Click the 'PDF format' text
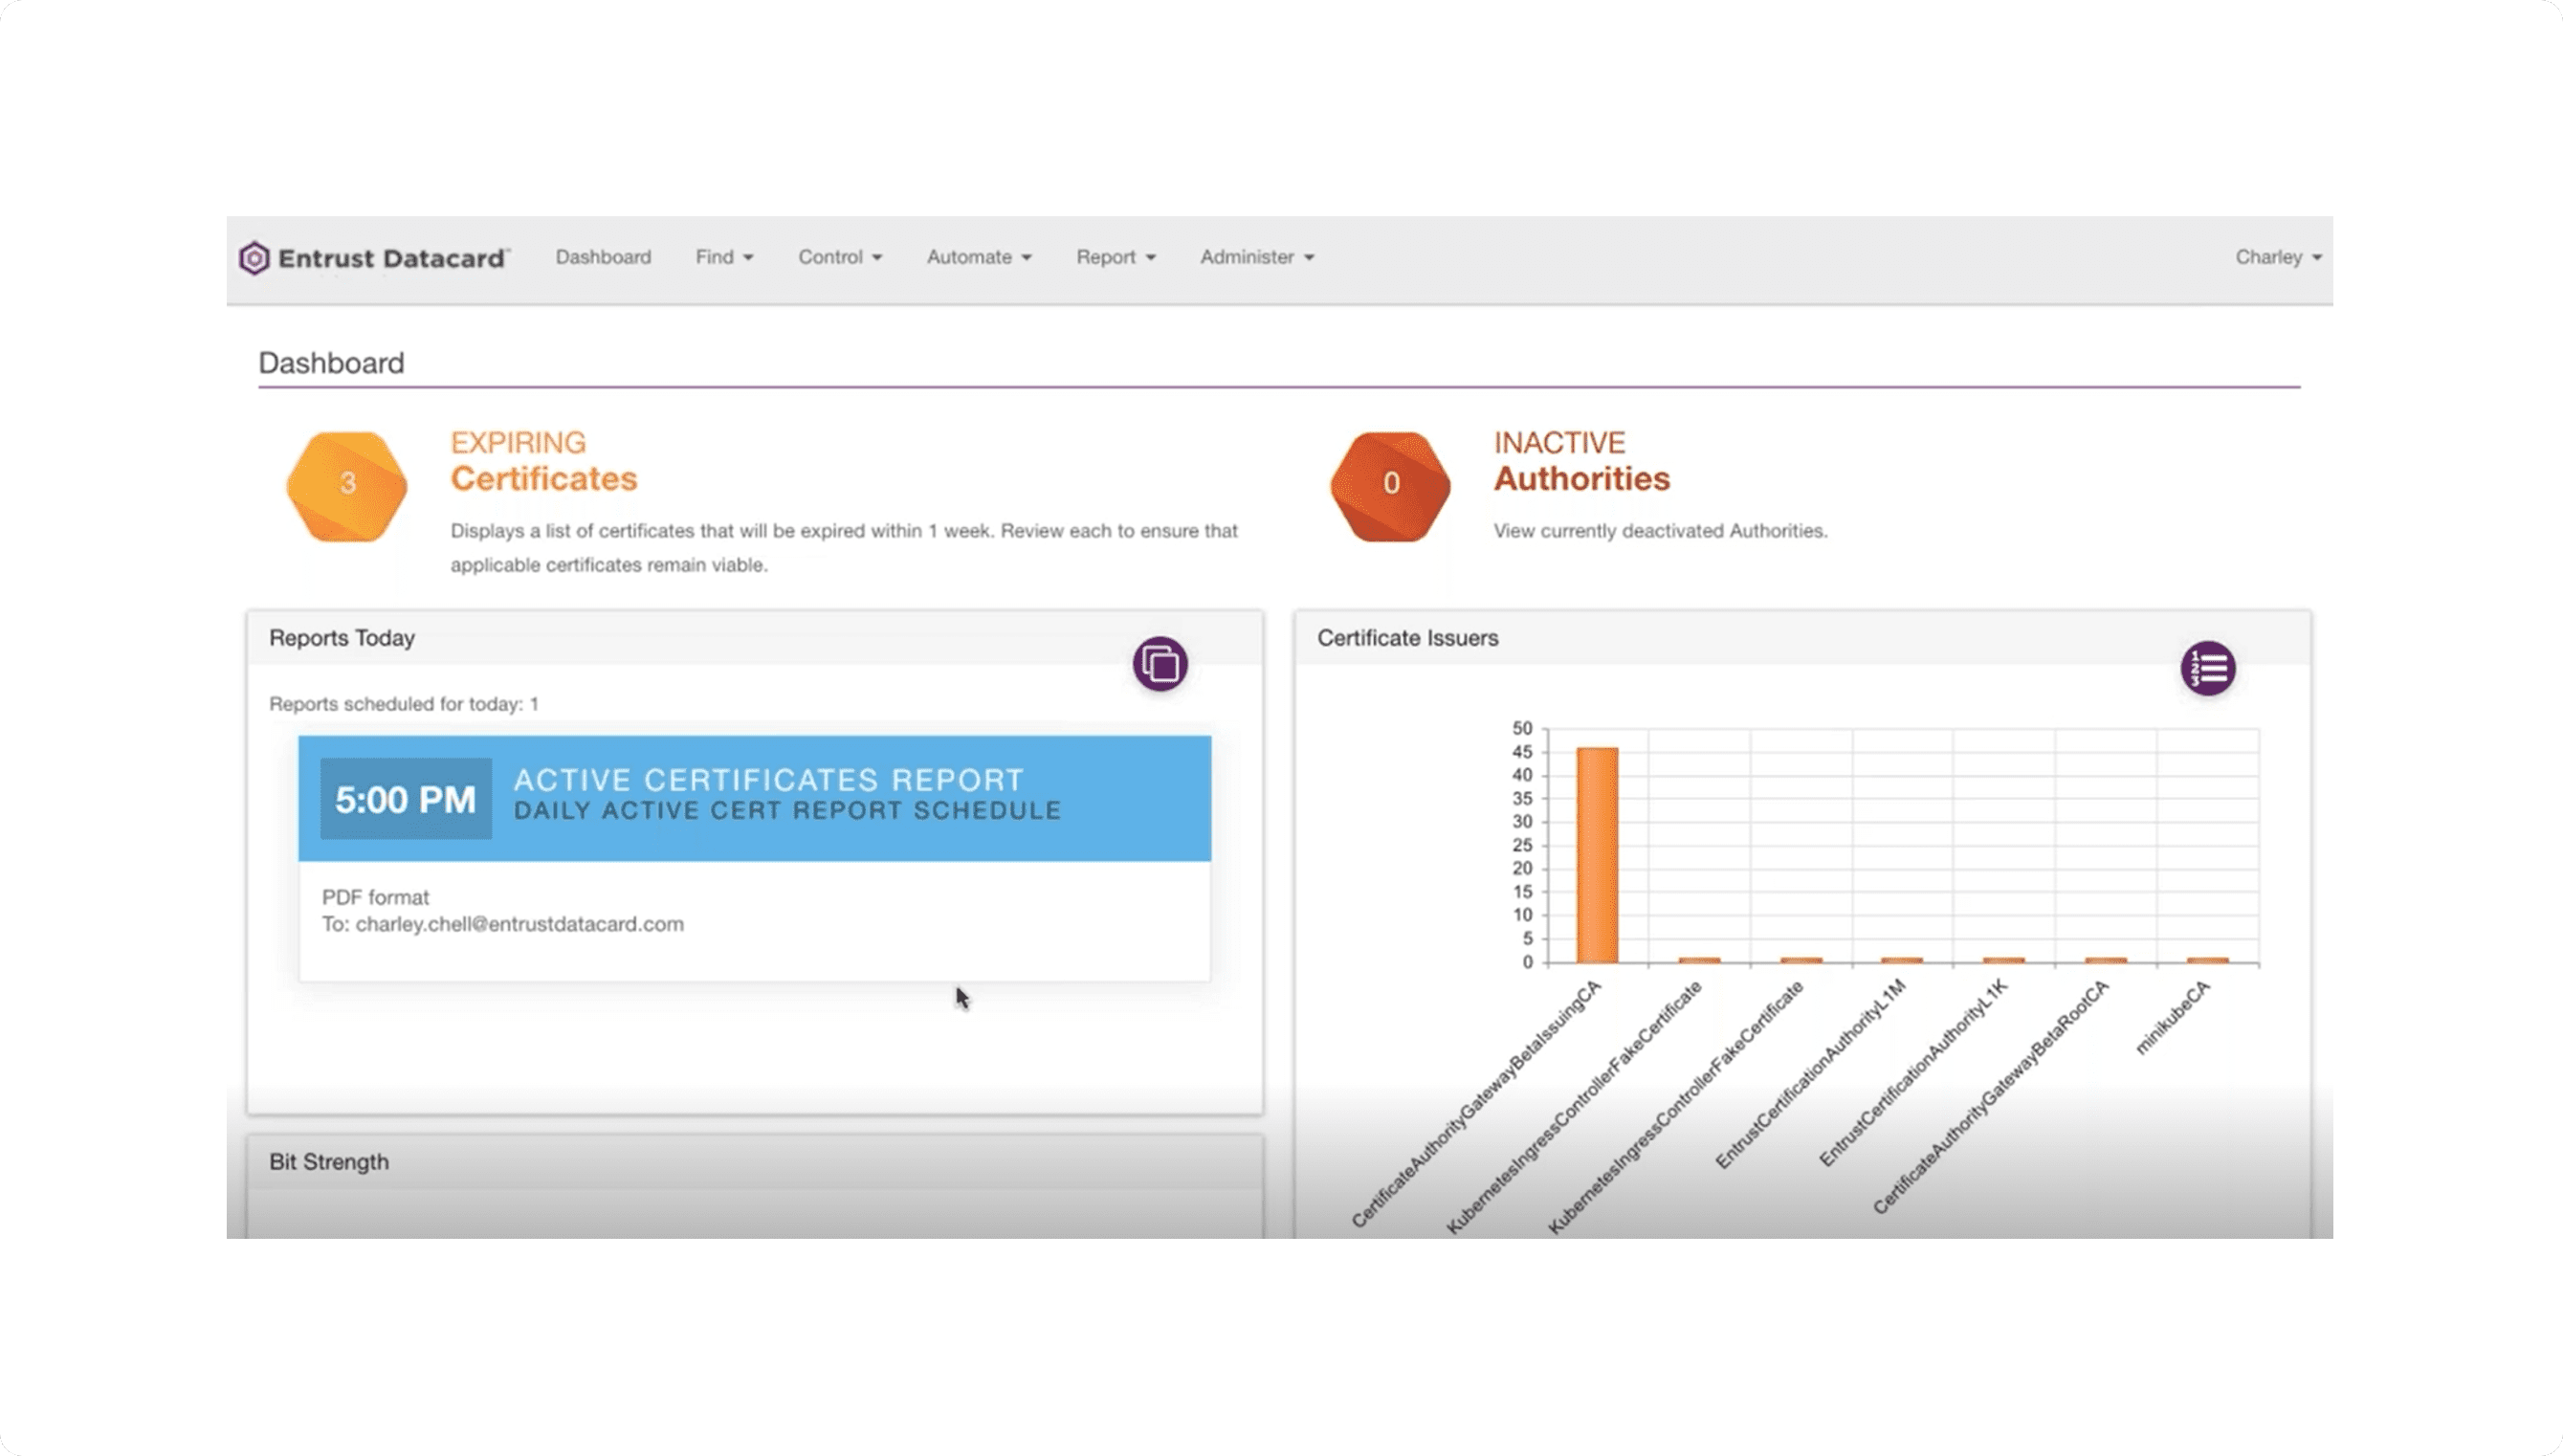Image resolution: width=2563 pixels, height=1456 pixels. pyautogui.click(x=375, y=897)
